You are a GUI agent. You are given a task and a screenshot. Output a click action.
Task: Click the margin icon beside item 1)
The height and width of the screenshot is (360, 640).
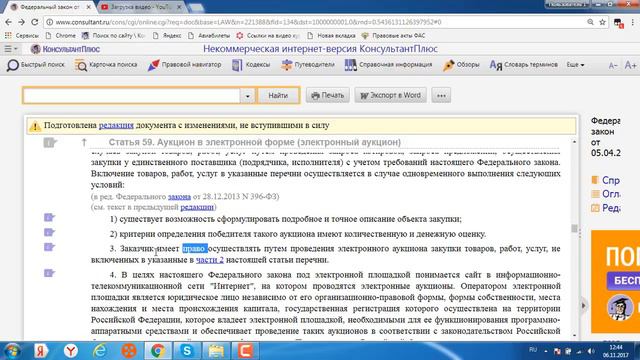(49, 218)
